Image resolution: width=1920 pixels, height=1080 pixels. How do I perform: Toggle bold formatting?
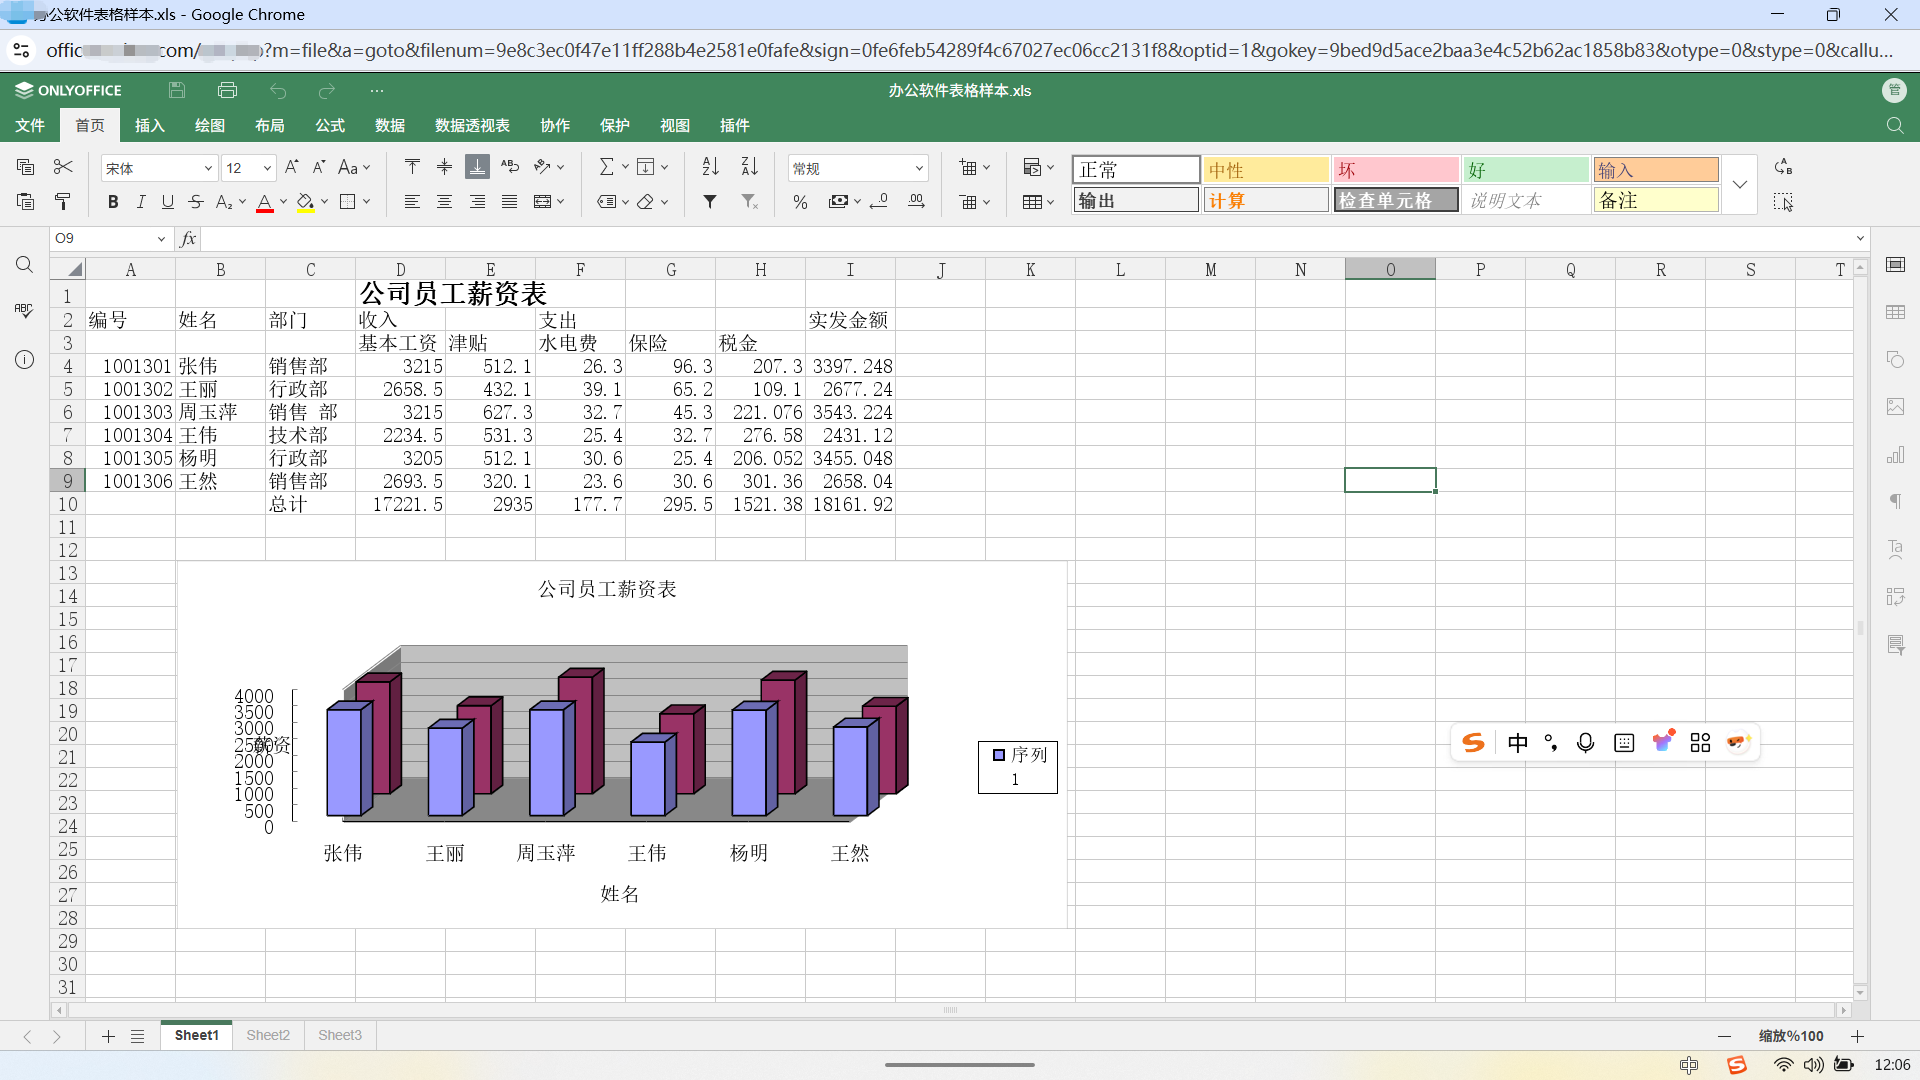pyautogui.click(x=113, y=202)
